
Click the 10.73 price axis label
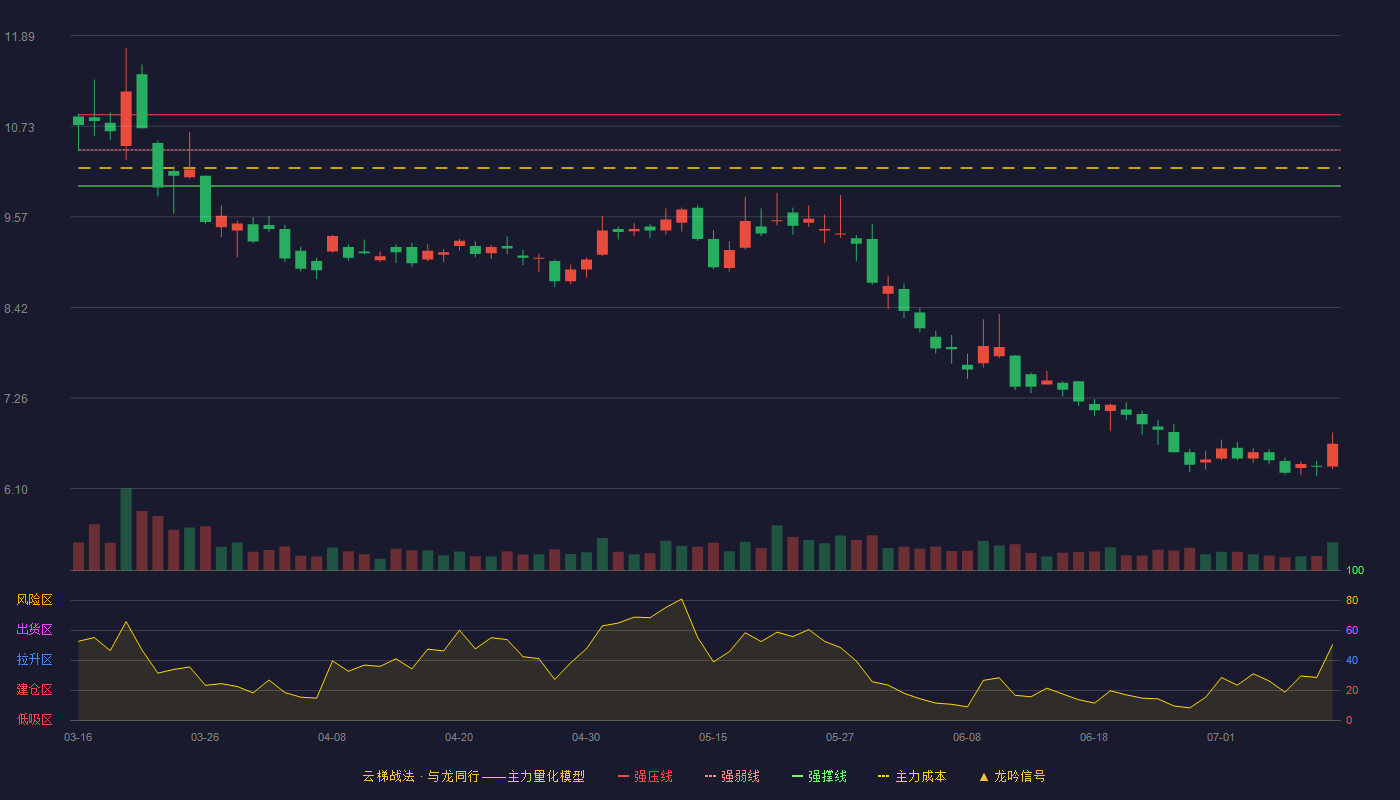pos(19,127)
